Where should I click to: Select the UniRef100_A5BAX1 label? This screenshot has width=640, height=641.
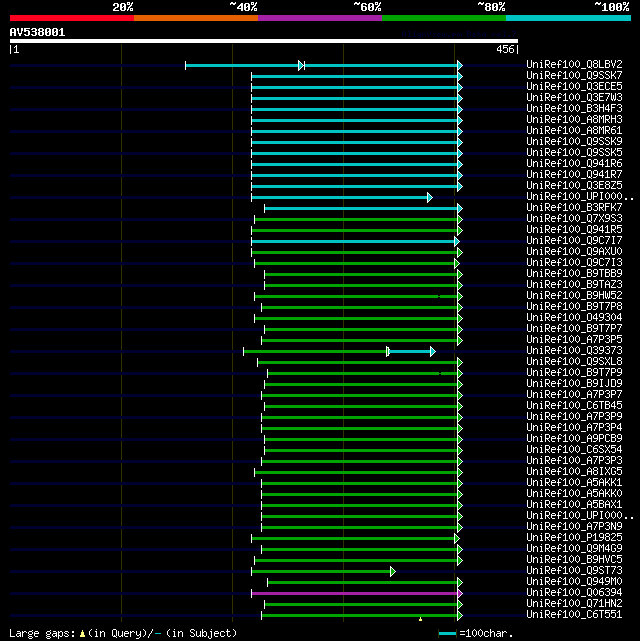pyautogui.click(x=574, y=505)
